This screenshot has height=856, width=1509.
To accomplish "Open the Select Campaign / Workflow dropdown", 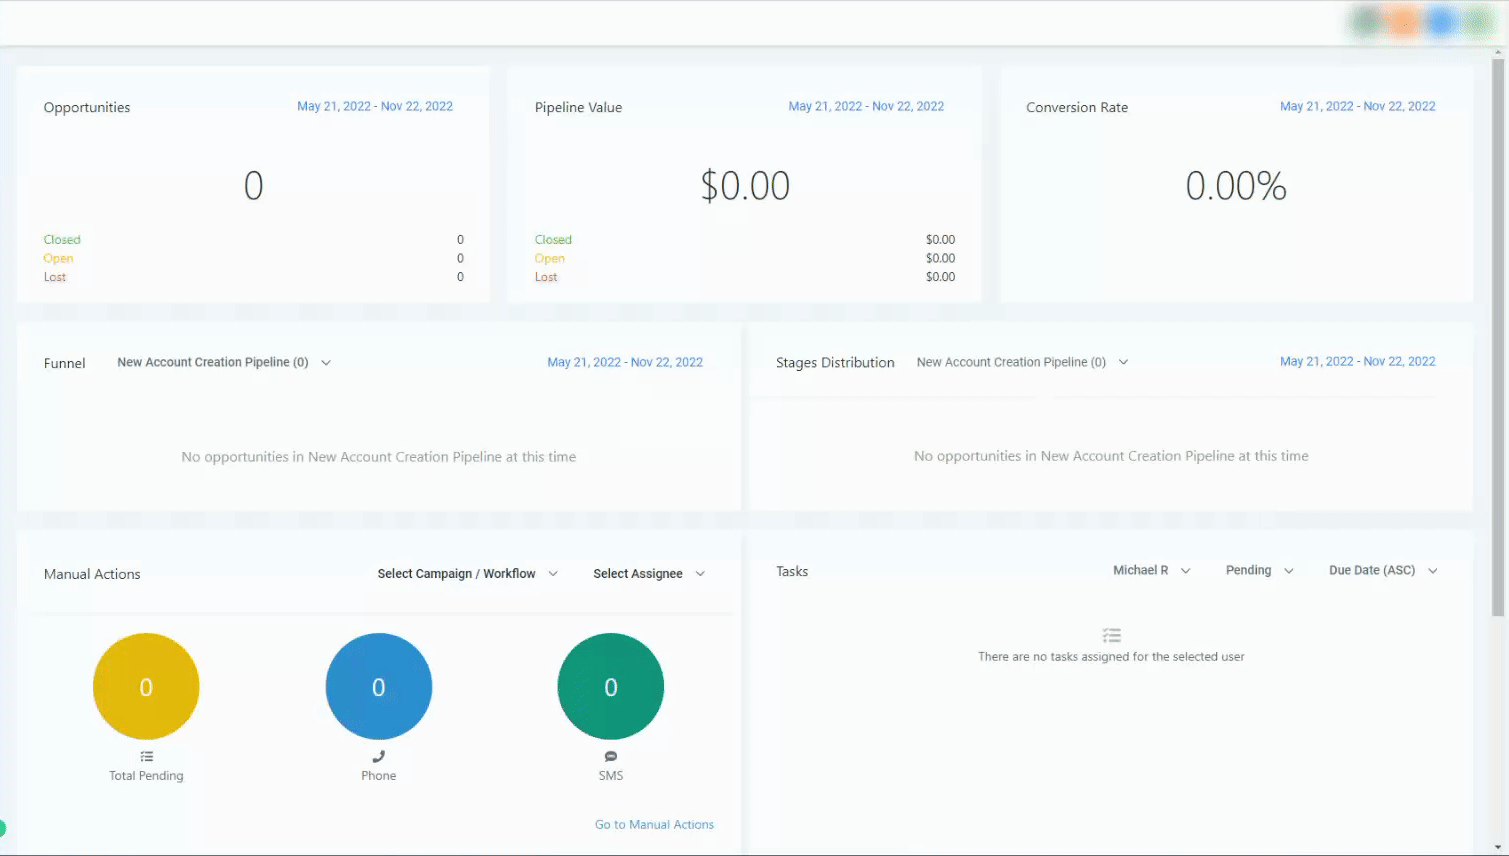I will [467, 573].
